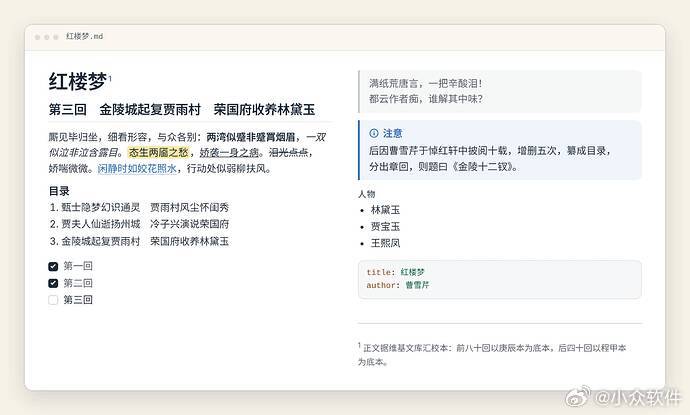The height and width of the screenshot is (415, 690).
Task: Check the unchecked 第三回 checkbox
Action: point(53,300)
